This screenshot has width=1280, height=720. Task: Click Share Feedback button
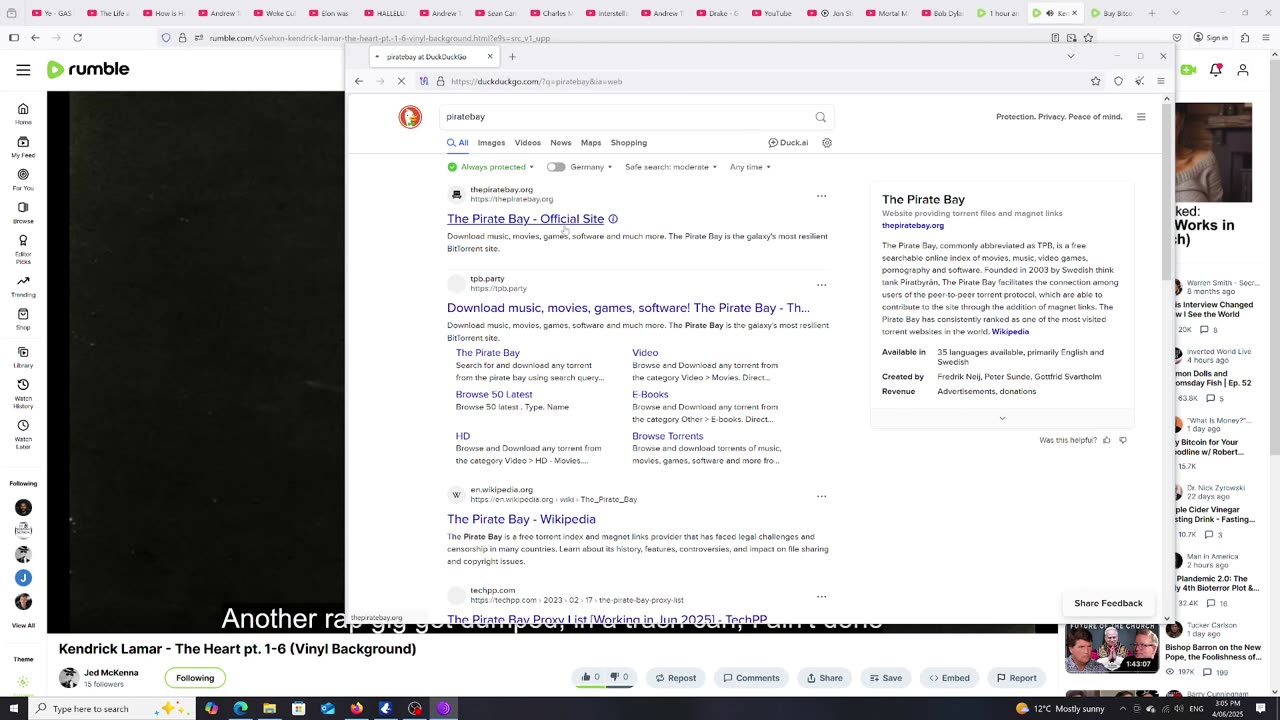[x=1108, y=604]
